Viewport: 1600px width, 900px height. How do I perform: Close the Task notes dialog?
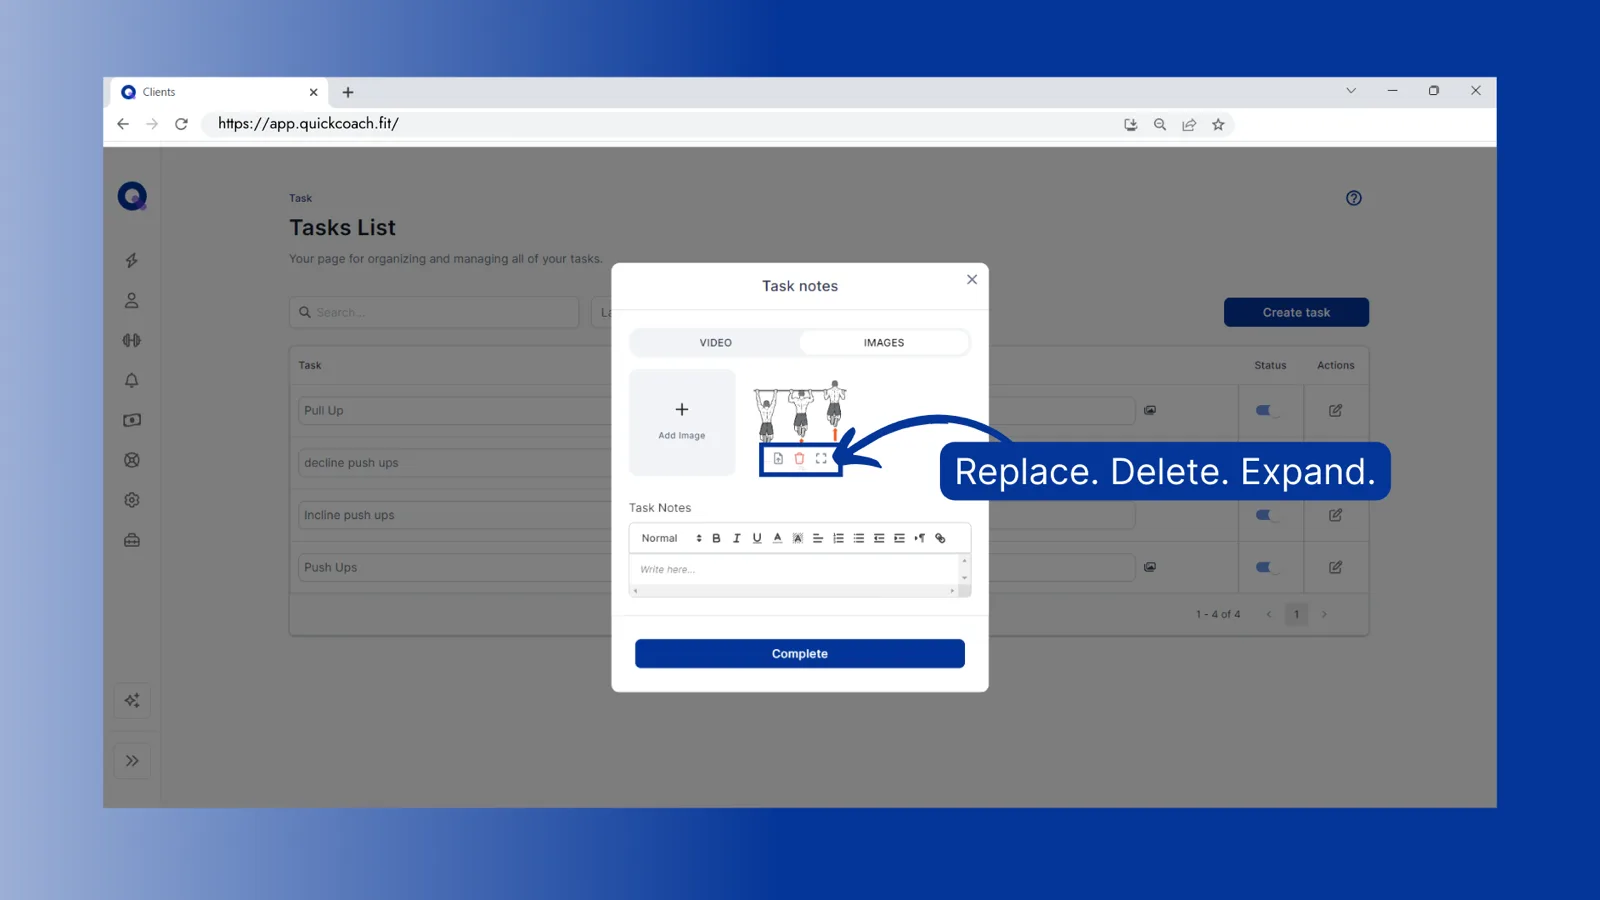point(972,279)
